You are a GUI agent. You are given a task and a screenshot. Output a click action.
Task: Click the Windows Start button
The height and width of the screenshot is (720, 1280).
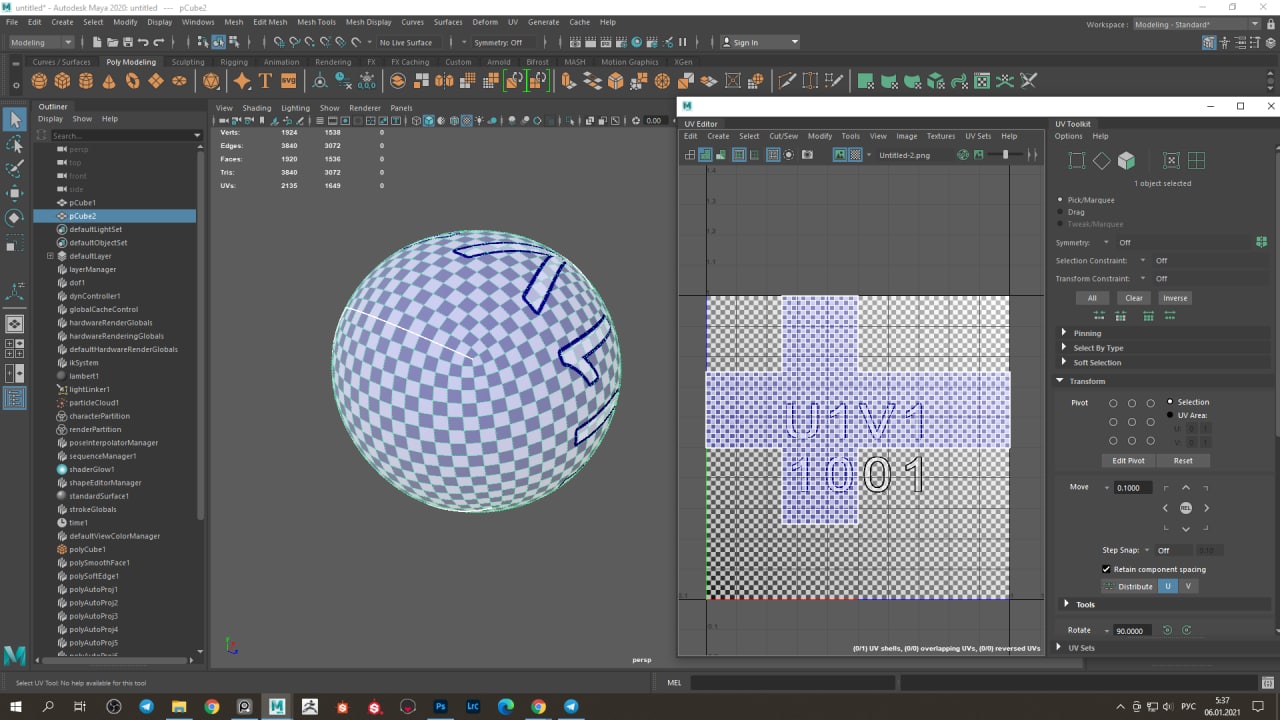pyautogui.click(x=15, y=707)
